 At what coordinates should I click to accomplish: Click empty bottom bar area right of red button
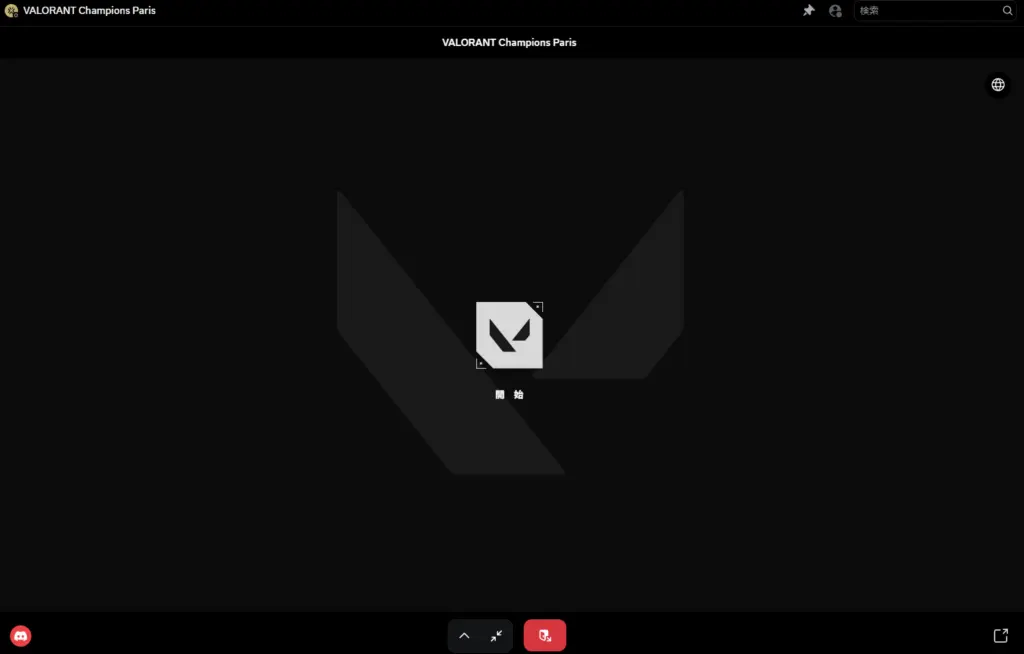[780, 635]
